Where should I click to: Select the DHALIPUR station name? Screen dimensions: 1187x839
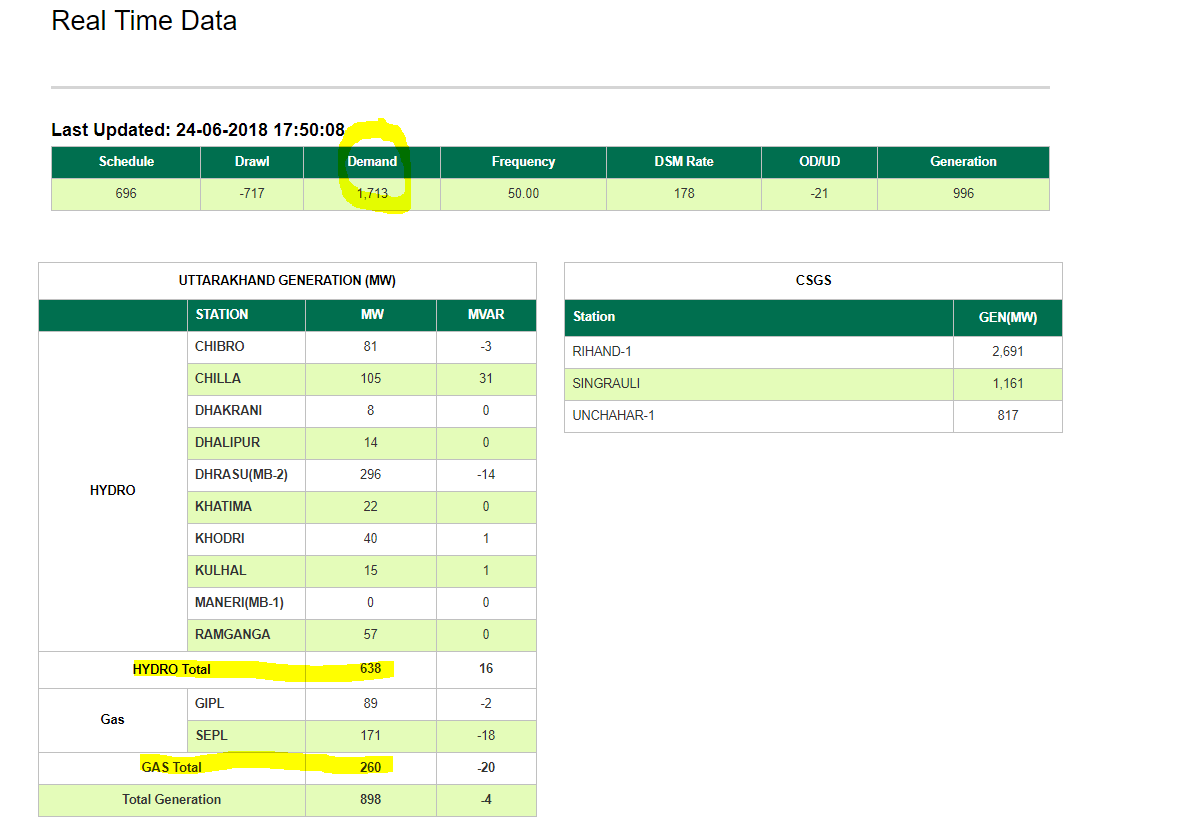[227, 442]
